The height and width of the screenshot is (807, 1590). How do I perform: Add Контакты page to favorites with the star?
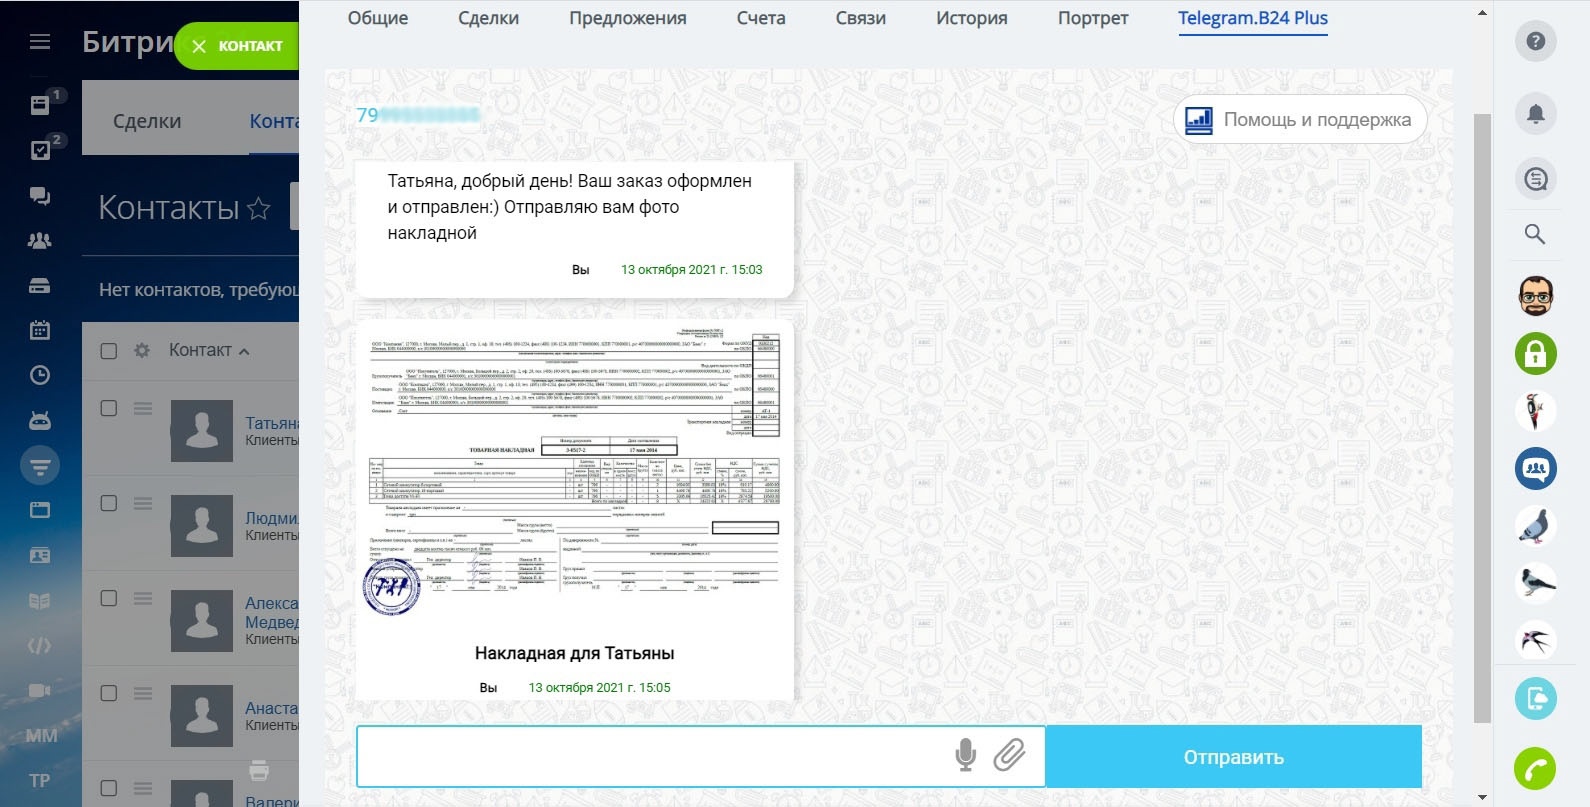[259, 208]
